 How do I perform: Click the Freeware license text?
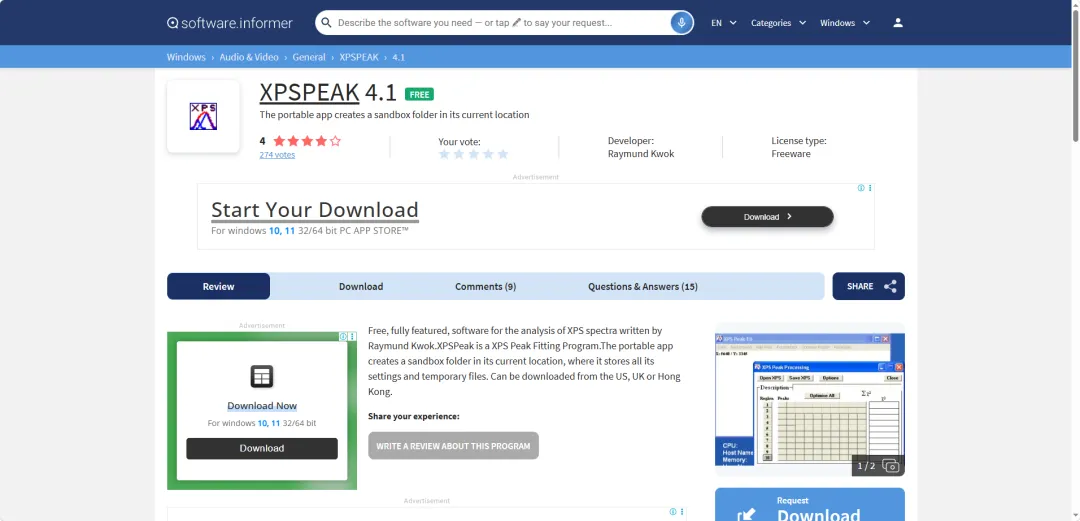point(791,154)
